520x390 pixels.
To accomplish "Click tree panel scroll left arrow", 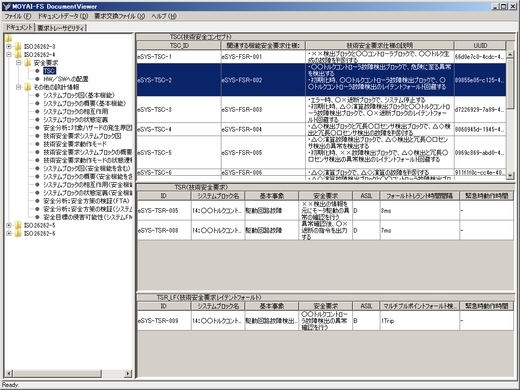I will point(9,373).
